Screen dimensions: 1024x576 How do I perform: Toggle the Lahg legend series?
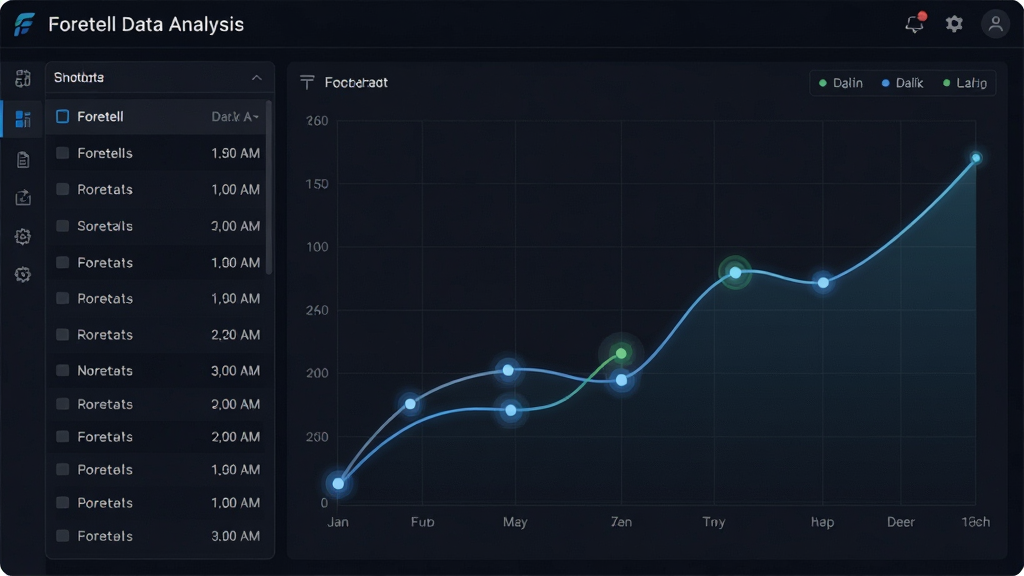point(965,83)
